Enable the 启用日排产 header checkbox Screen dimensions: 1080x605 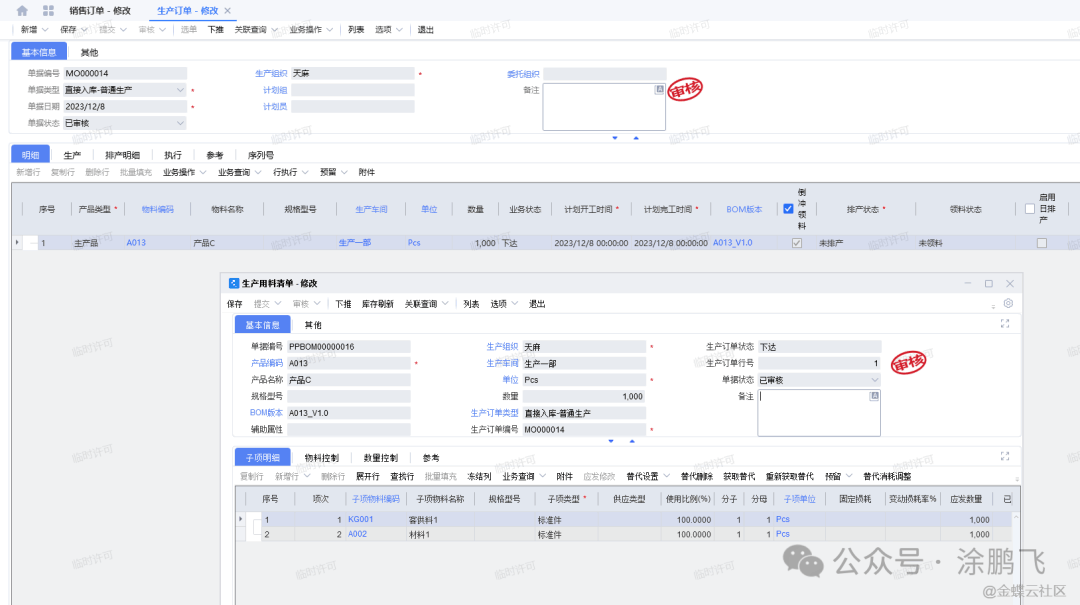1030,209
